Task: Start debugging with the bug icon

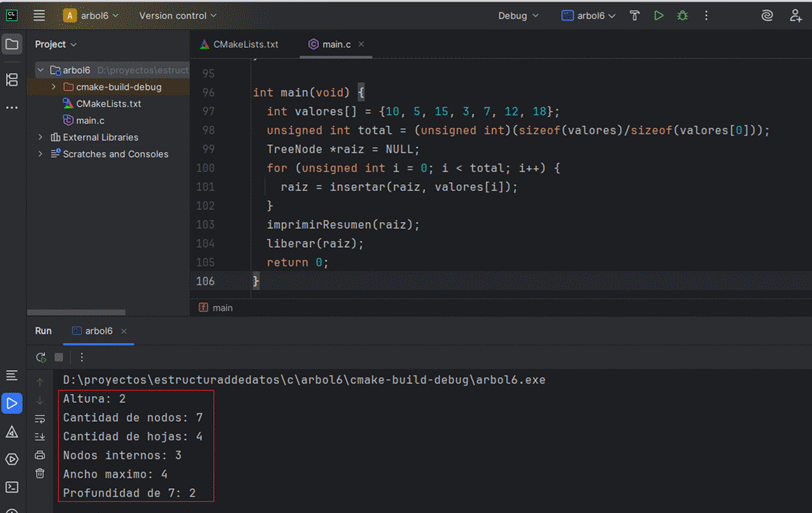Action: 682,16
